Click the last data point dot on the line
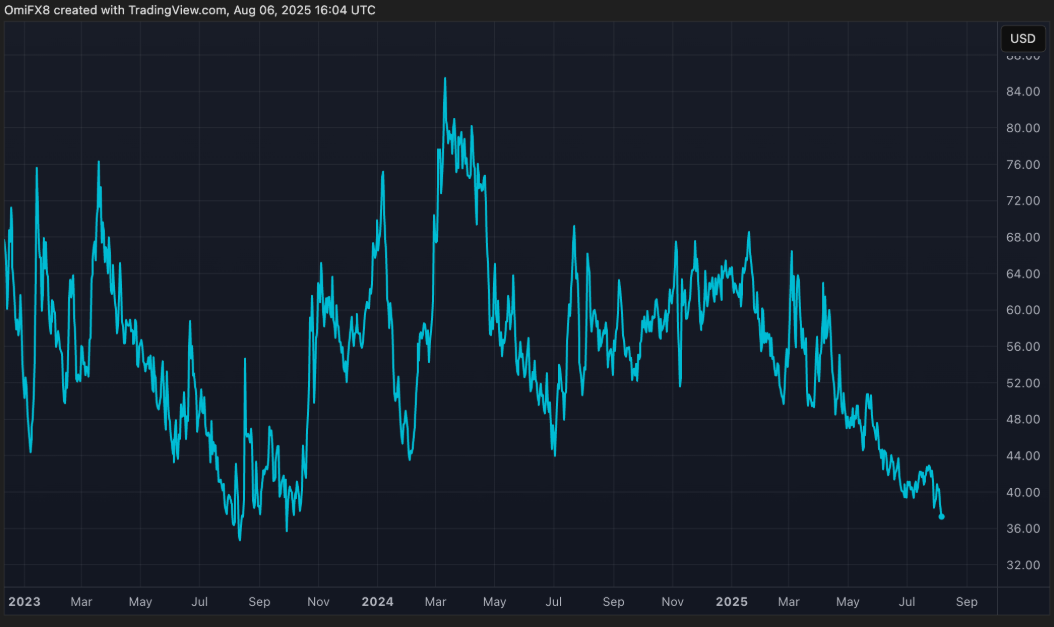Viewport: 1054px width, 627px height. point(941,517)
